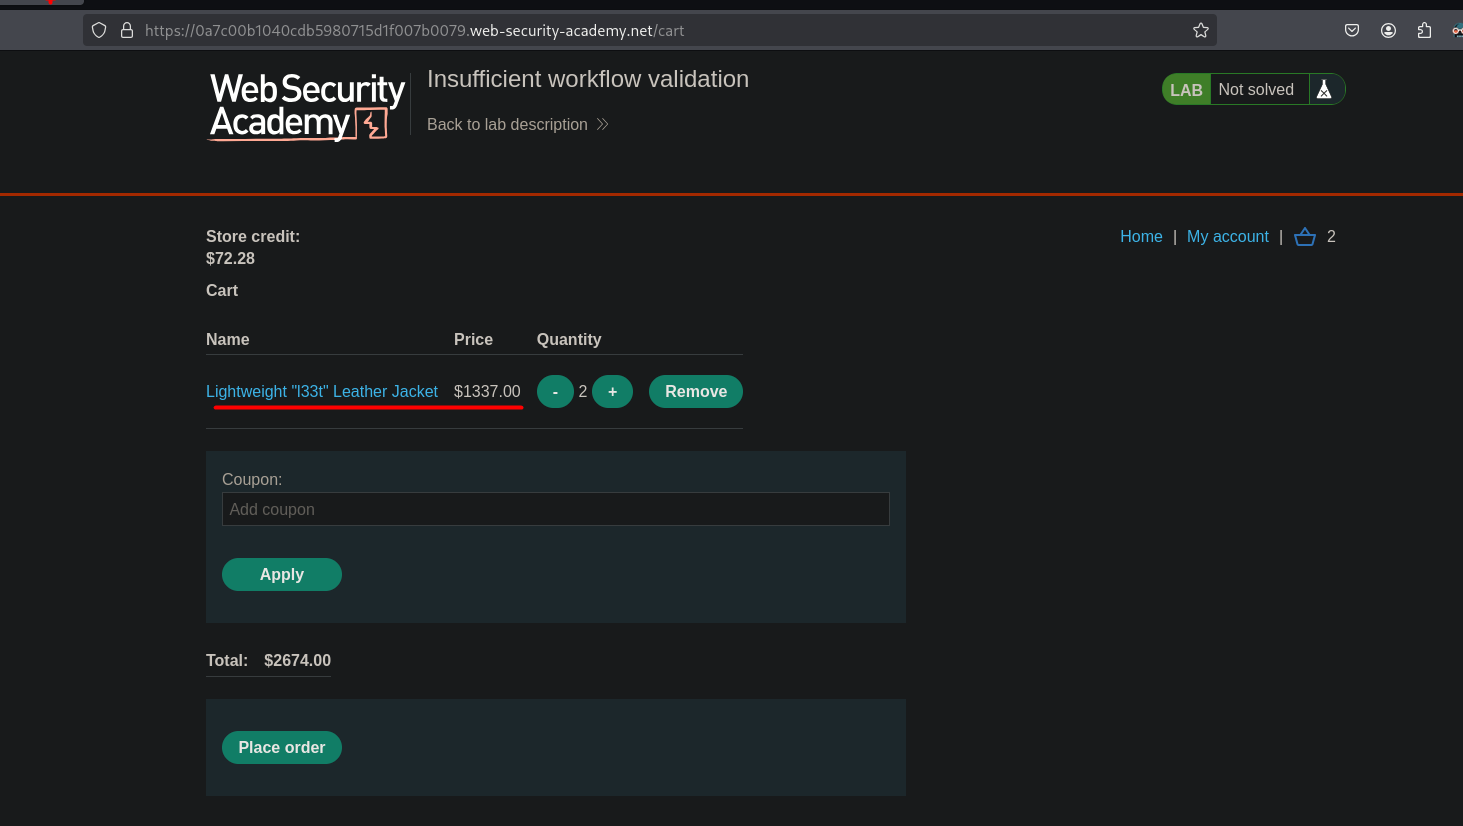The height and width of the screenshot is (826, 1463).
Task: Remove the leather jacket from cart
Action: 695,392
